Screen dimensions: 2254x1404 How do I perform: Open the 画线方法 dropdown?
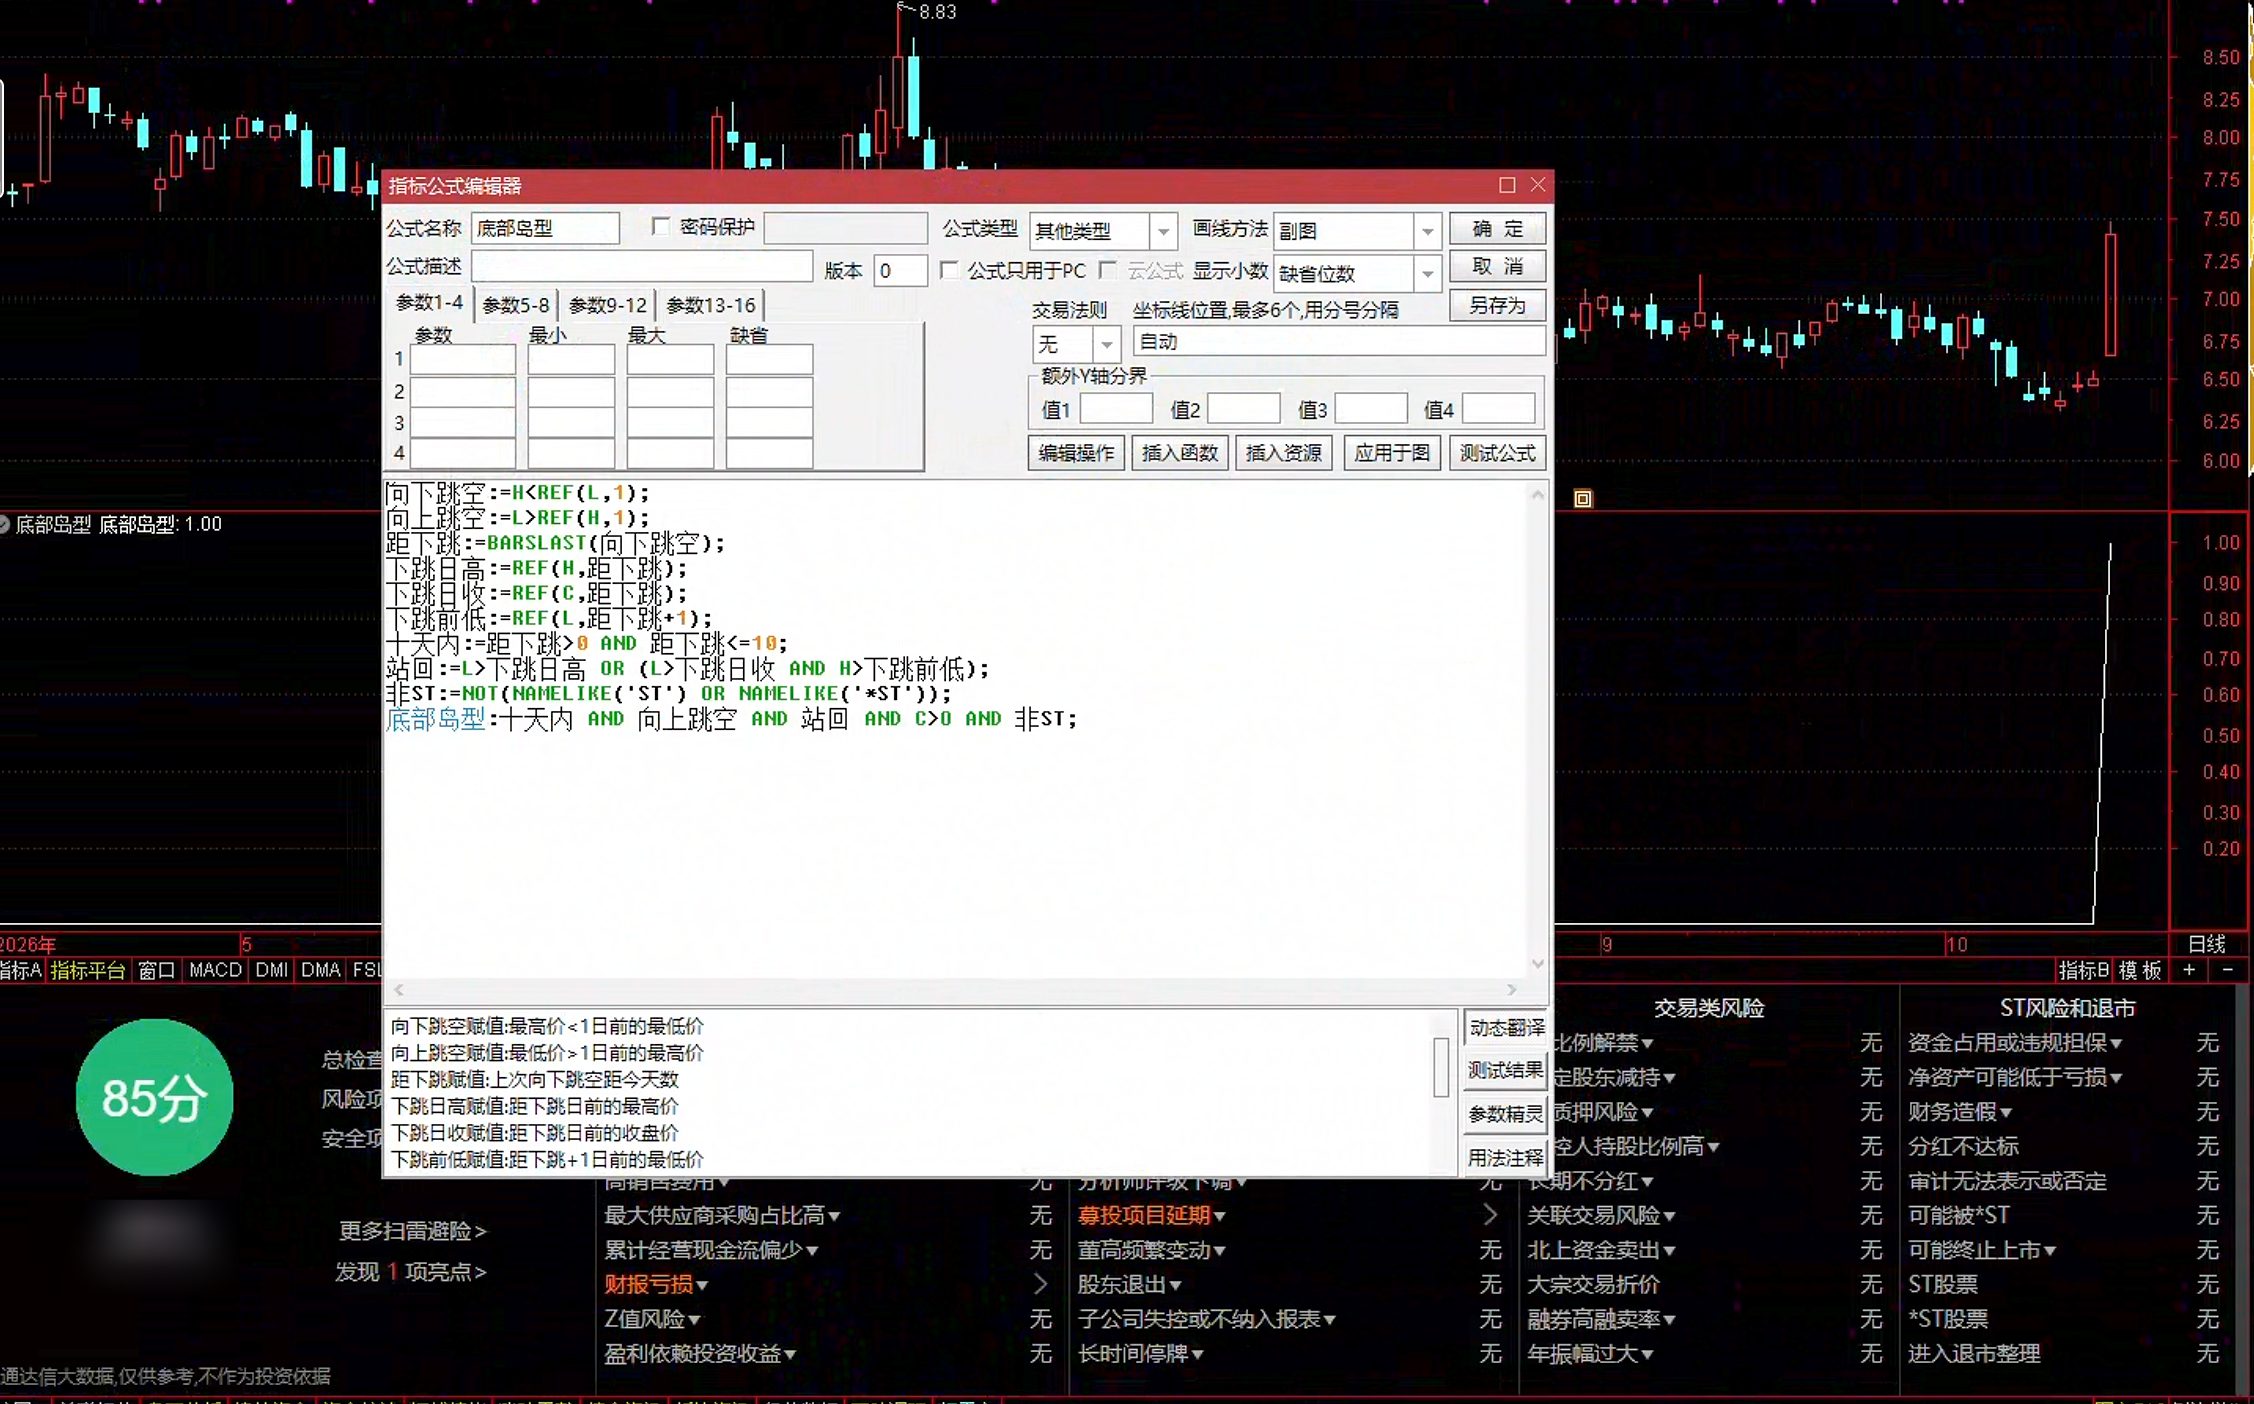1427,231
